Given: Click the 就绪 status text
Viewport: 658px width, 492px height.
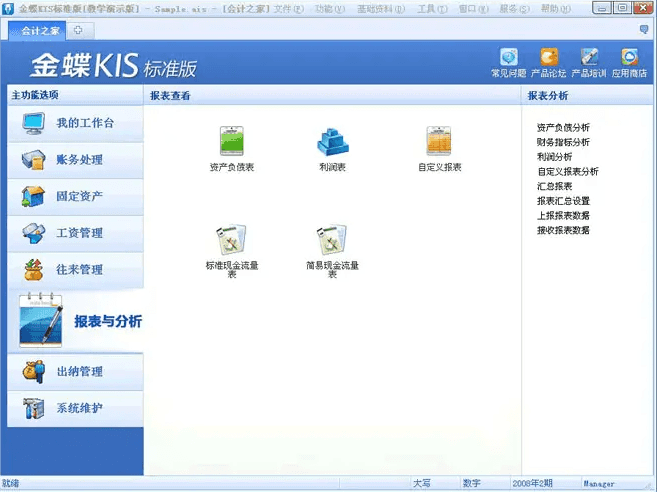Looking at the screenshot, I should click(x=10, y=484).
